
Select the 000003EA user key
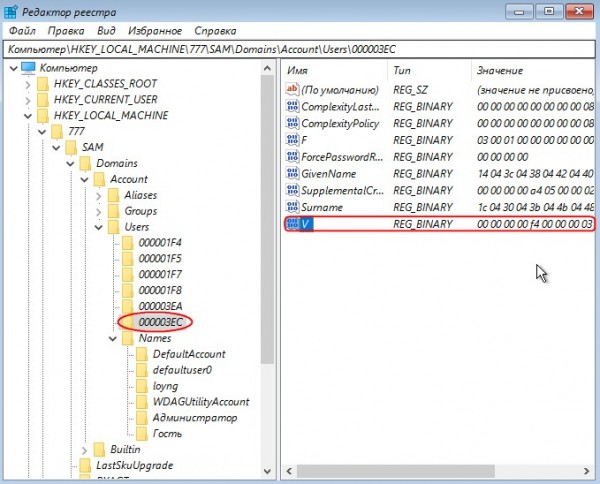160,306
